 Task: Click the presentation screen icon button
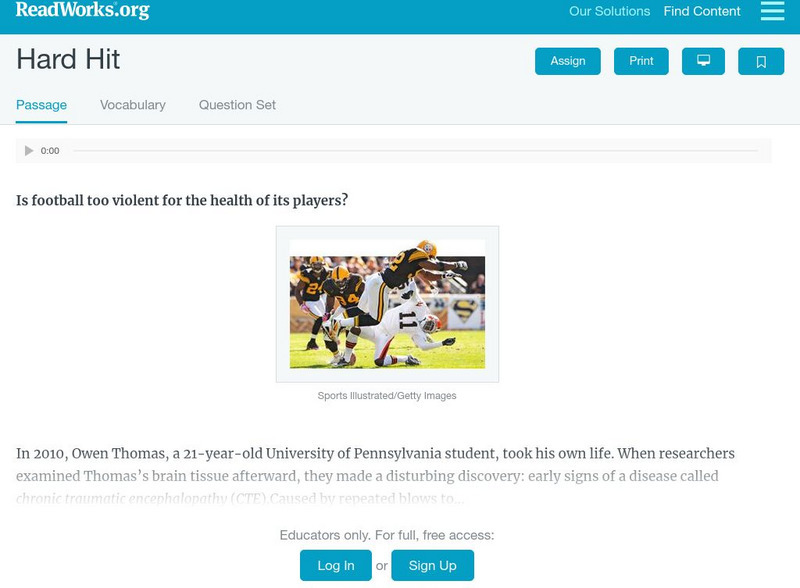pyautogui.click(x=703, y=61)
